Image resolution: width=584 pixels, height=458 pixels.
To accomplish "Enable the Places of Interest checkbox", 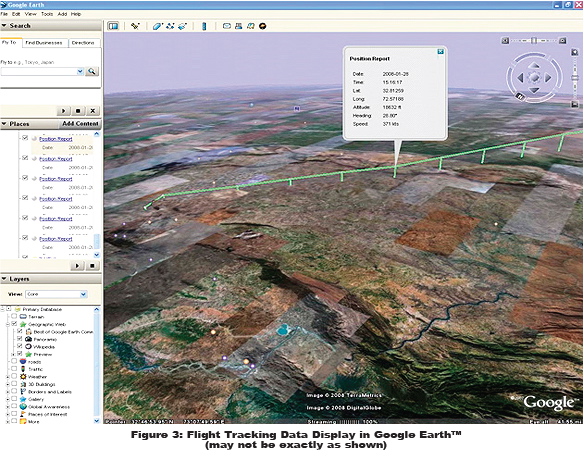I will tap(14, 414).
